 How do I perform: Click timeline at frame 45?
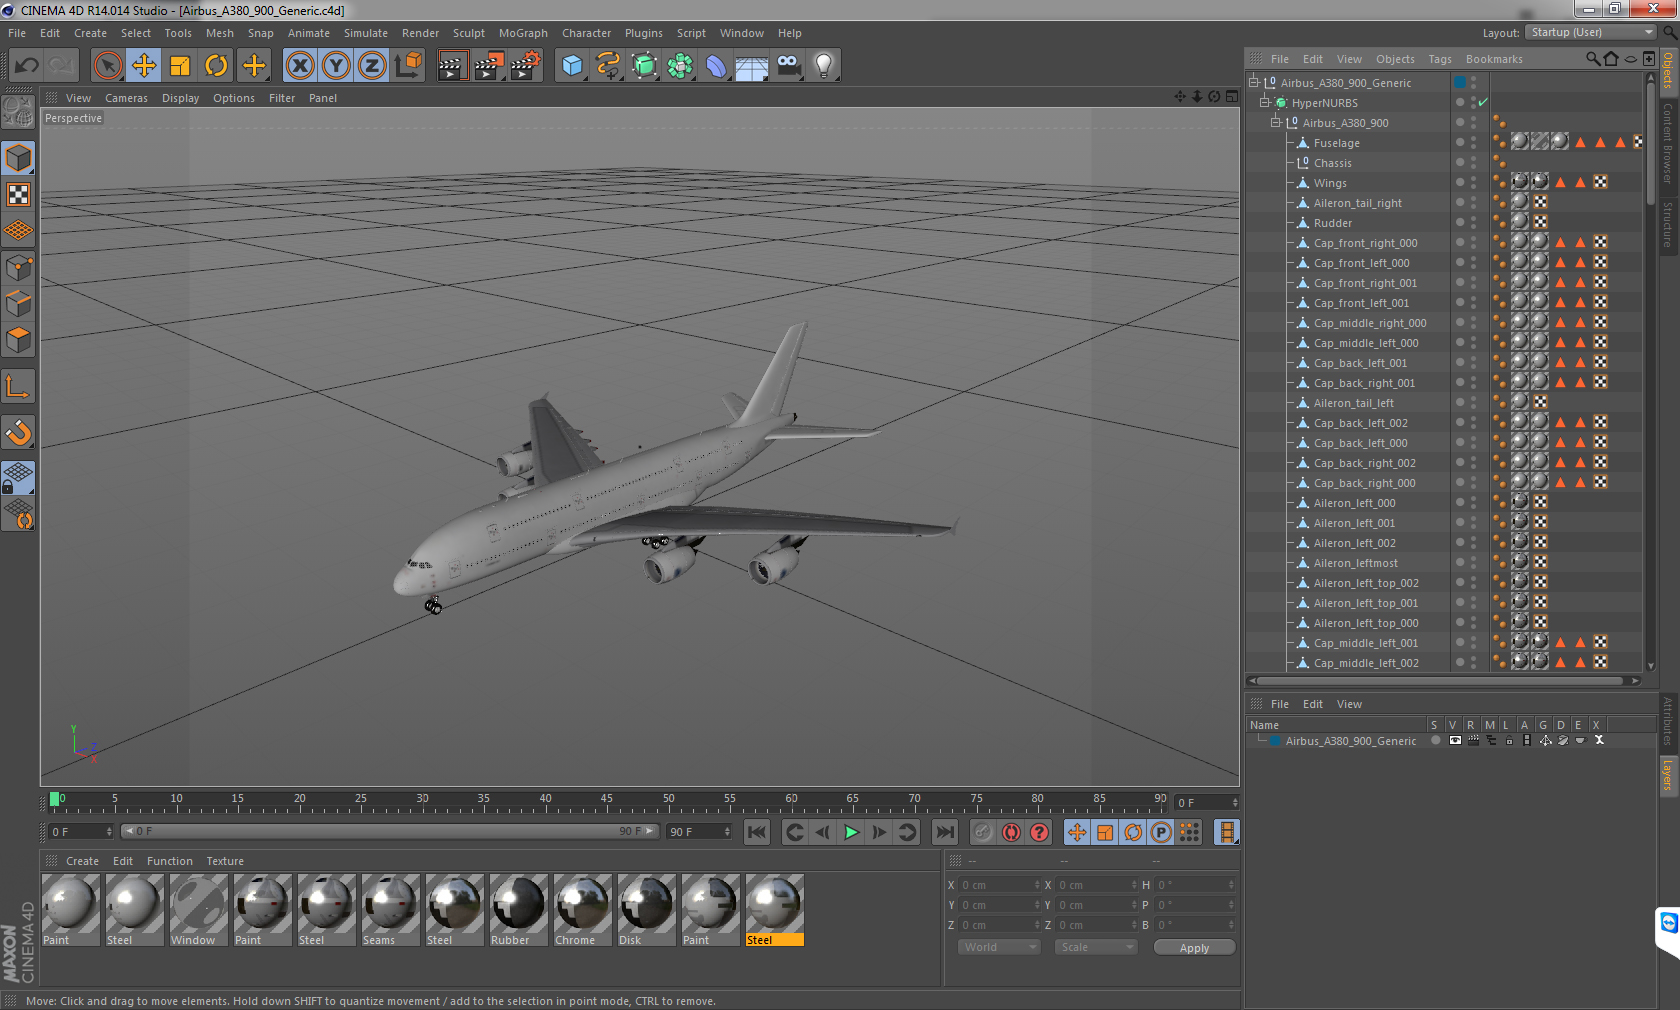click(607, 803)
